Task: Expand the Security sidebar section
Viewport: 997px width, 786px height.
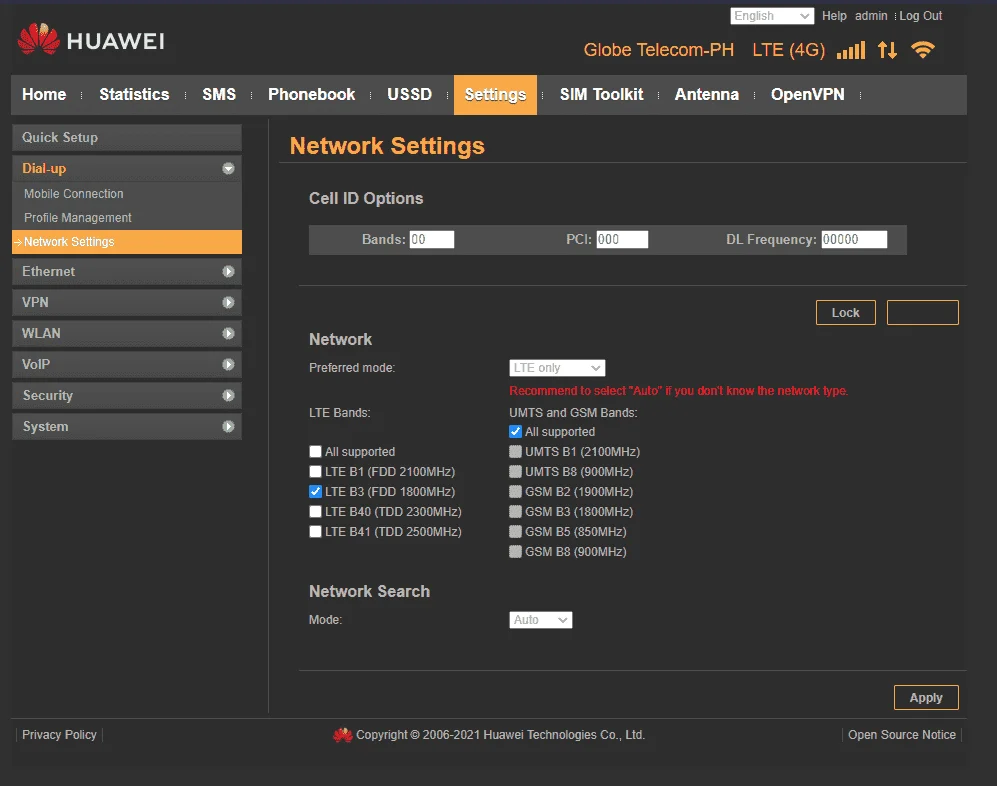Action: pos(127,396)
